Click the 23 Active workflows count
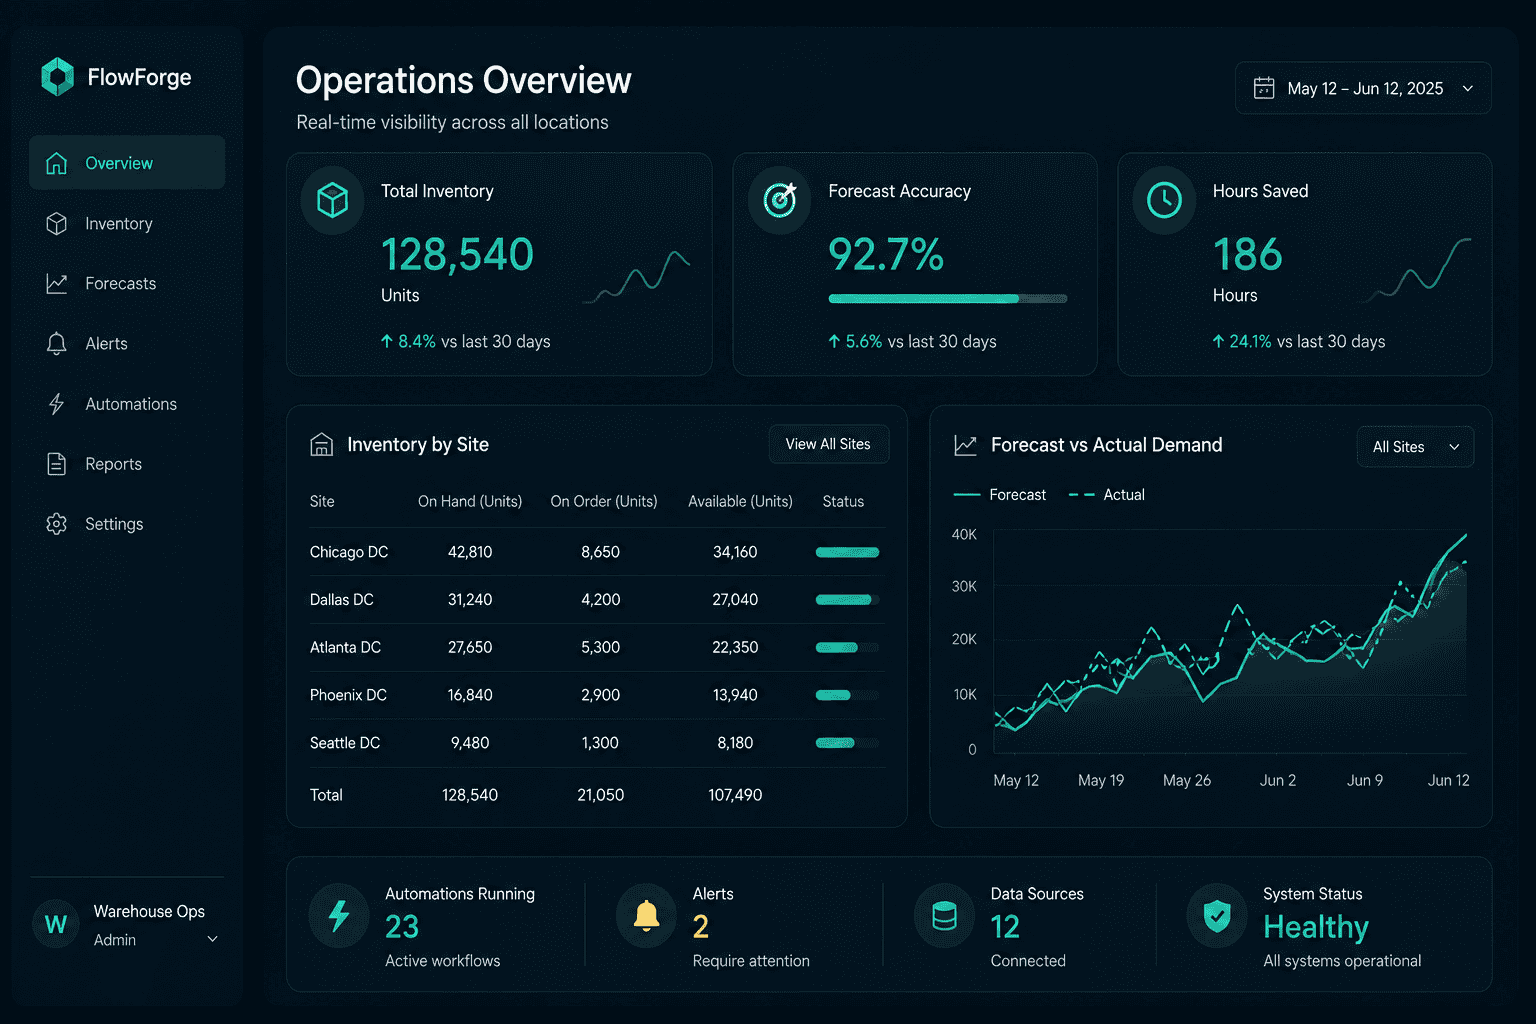This screenshot has width=1536, height=1024. [402, 927]
